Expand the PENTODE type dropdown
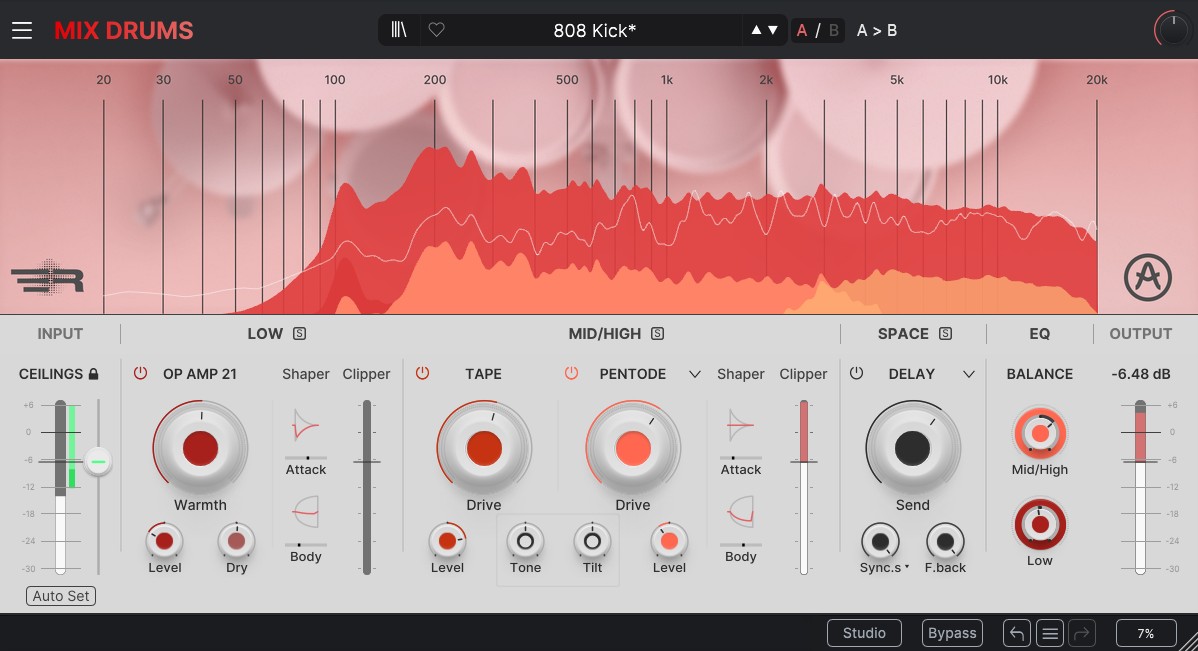This screenshot has width=1198, height=651. pyautogui.click(x=695, y=374)
